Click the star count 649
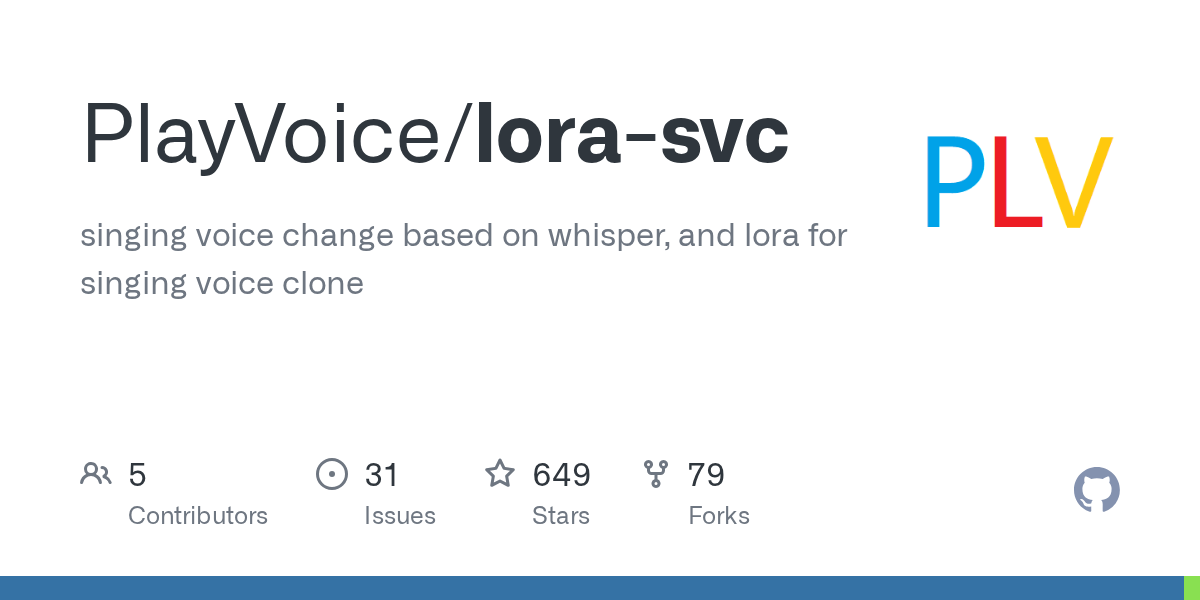The width and height of the screenshot is (1200, 600). [561, 475]
